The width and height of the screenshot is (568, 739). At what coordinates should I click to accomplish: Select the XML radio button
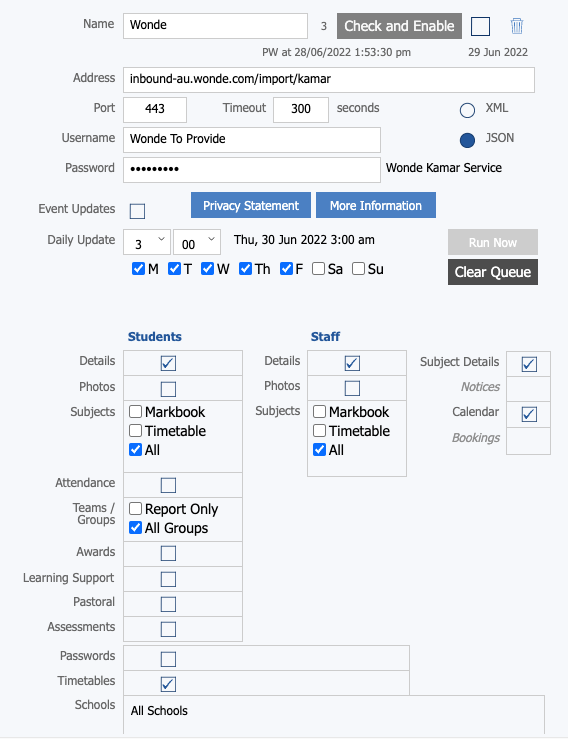(467, 110)
